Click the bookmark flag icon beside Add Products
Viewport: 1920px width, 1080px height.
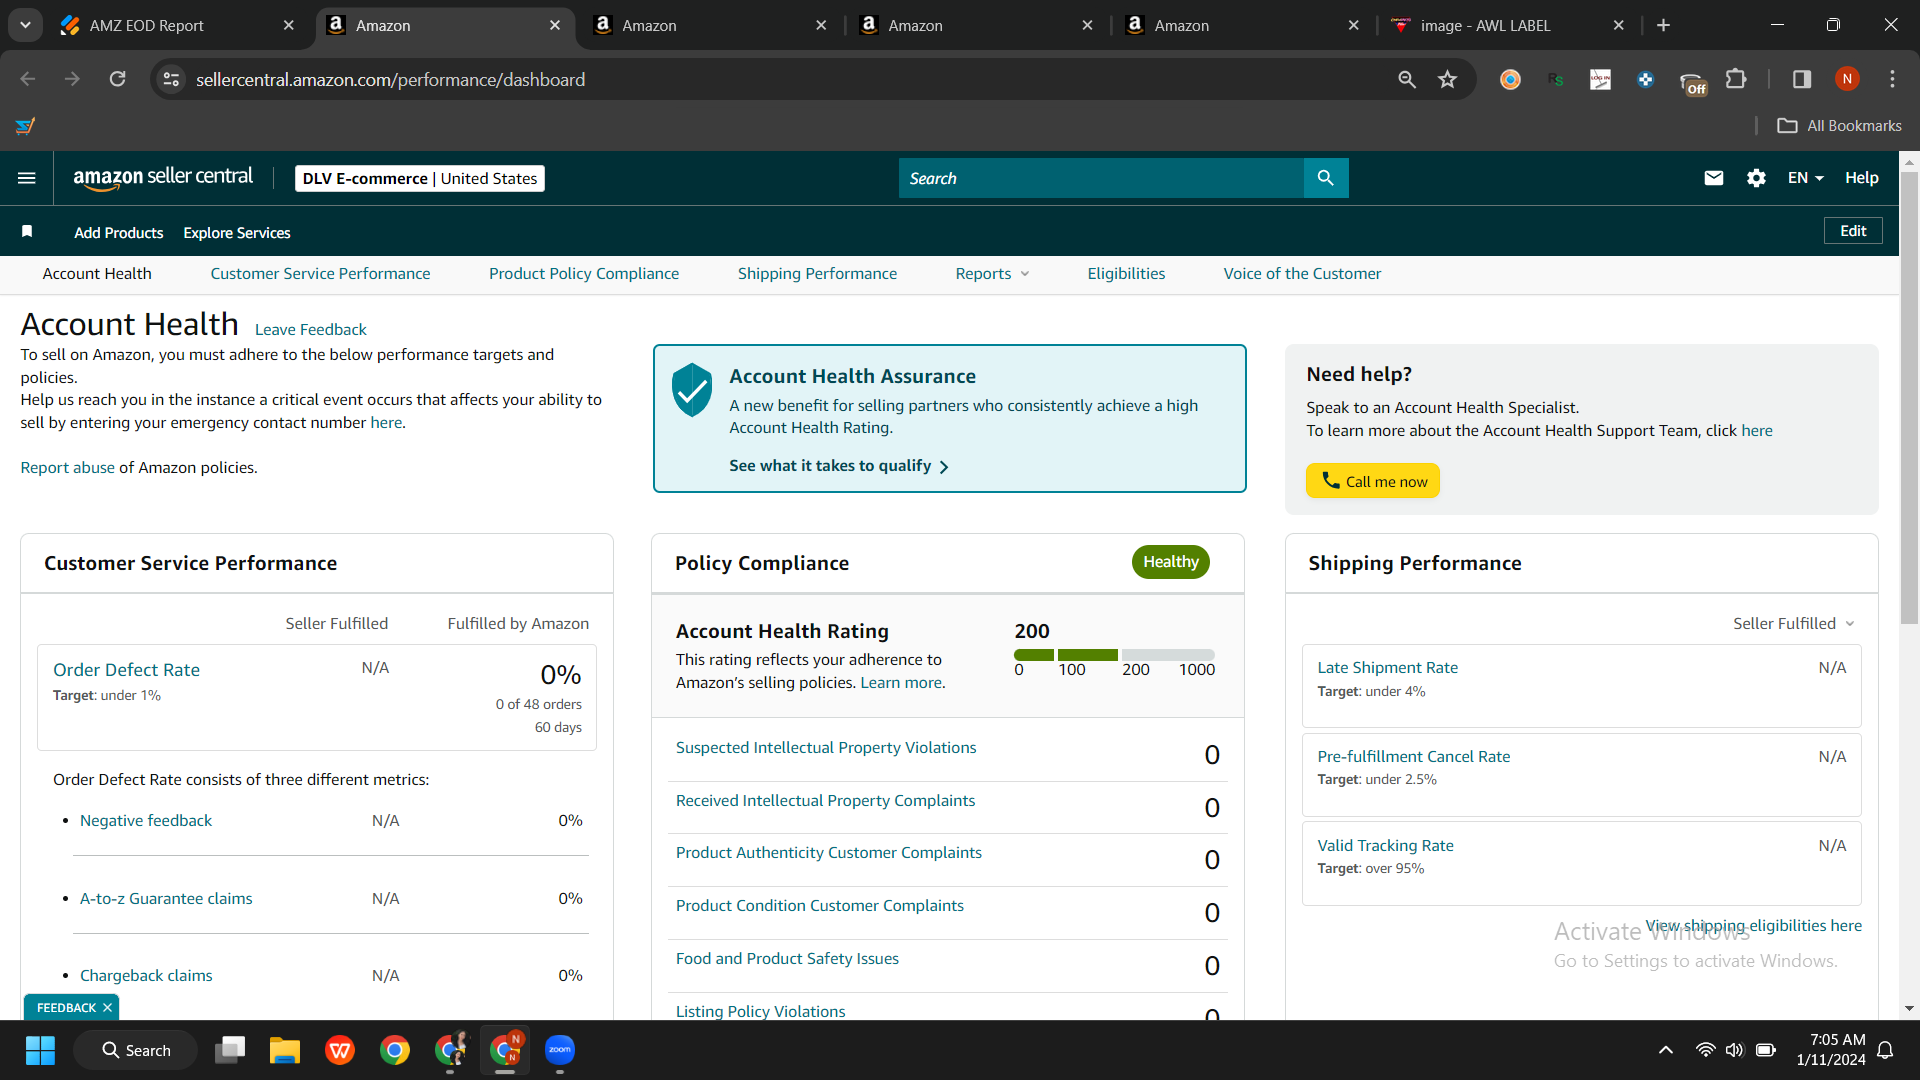[27, 232]
